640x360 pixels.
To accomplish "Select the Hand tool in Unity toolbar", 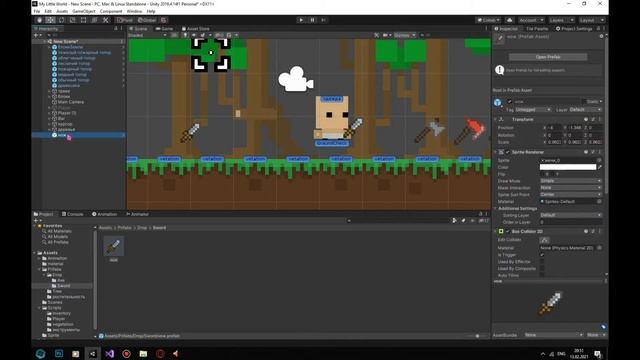I will 40,20.
